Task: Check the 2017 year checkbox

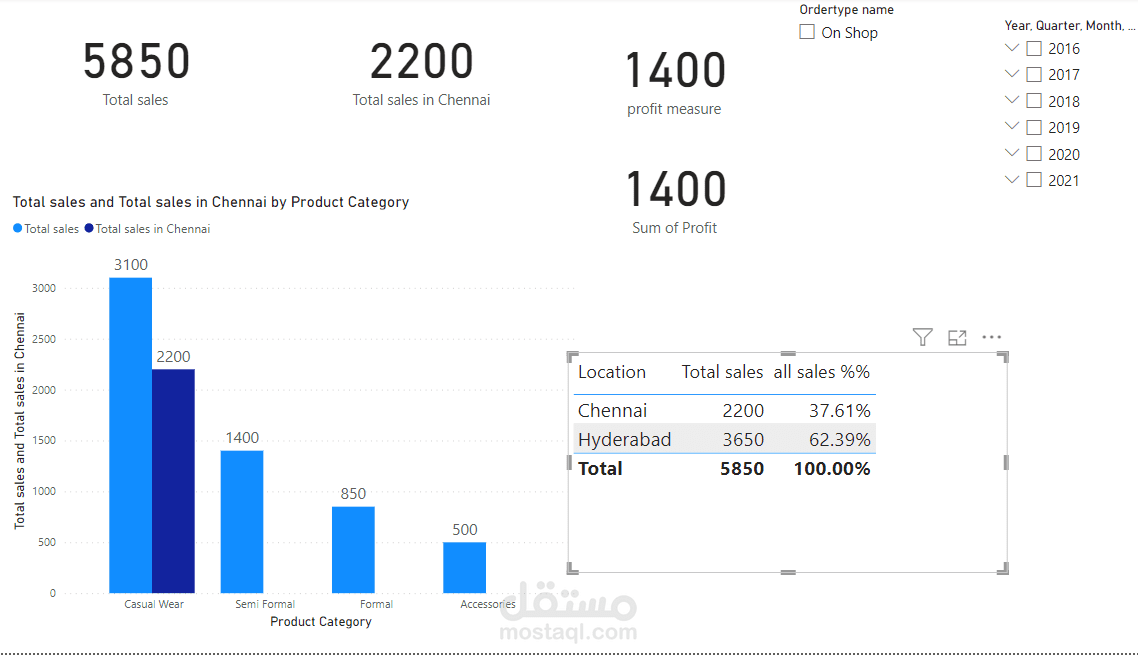Action: click(1034, 73)
